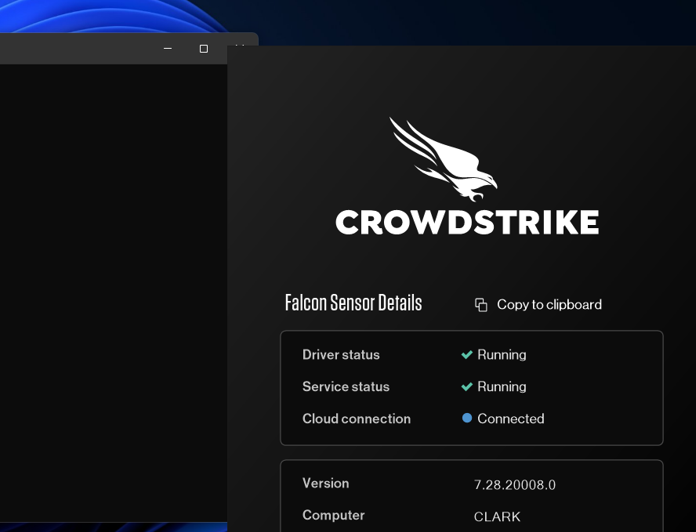
Task: Click the green checkmark for Service status
Action: point(467,386)
